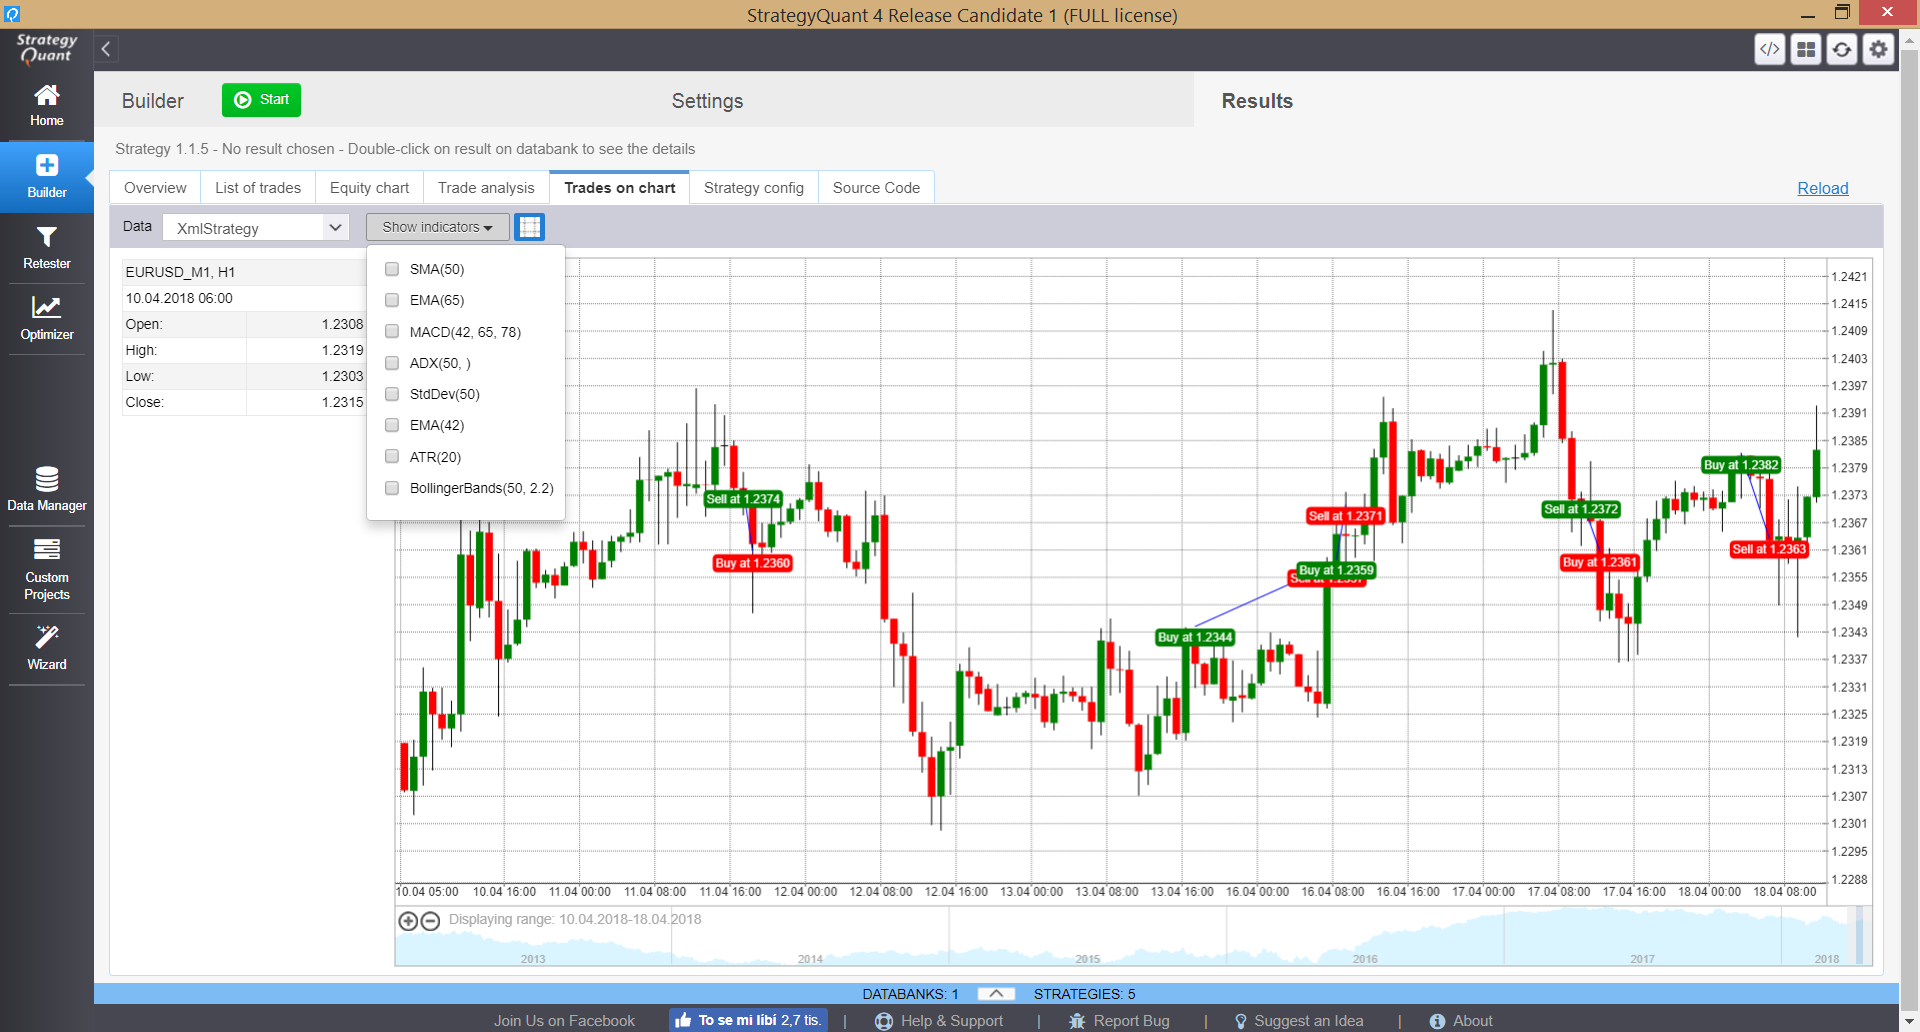Viewport: 1920px width, 1032px height.
Task: Zoom in the chart range plus icon
Action: coord(408,921)
